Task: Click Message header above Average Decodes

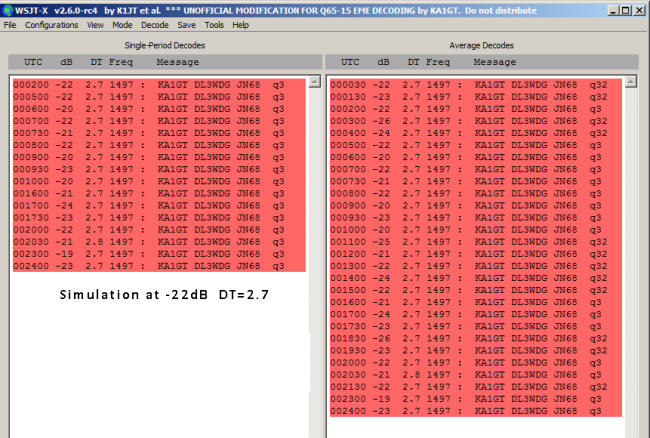Action: pos(495,62)
